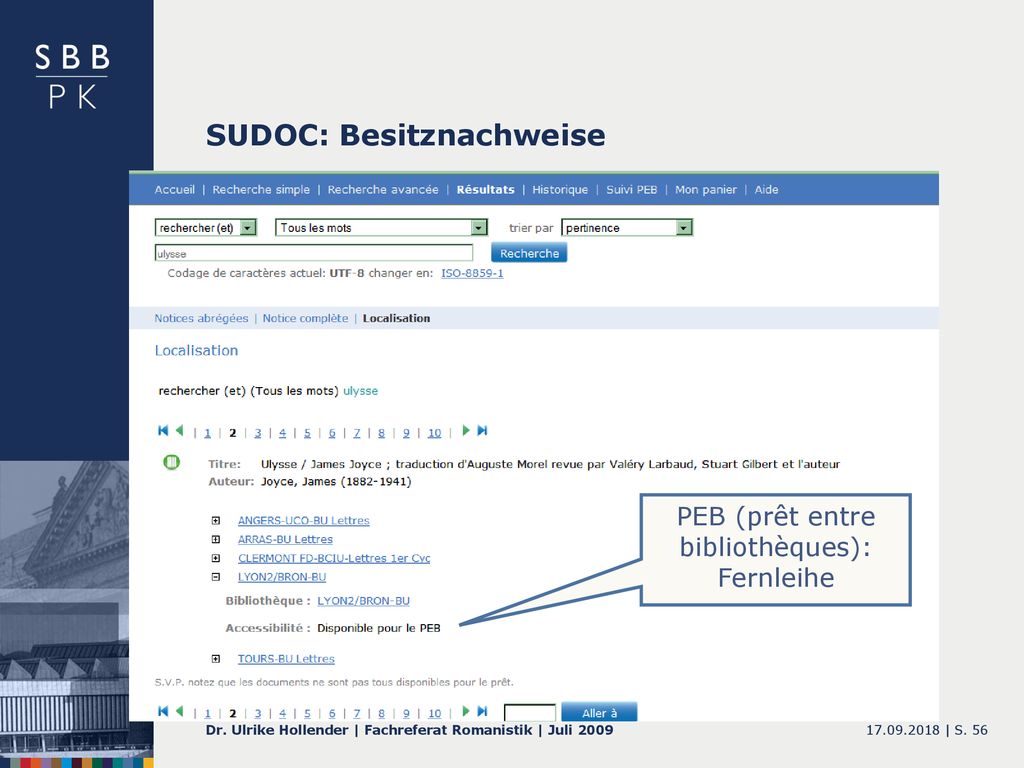Expand the ARRAS-BU Lettres holdings
Screen dimensions: 1024x768
pos(216,539)
